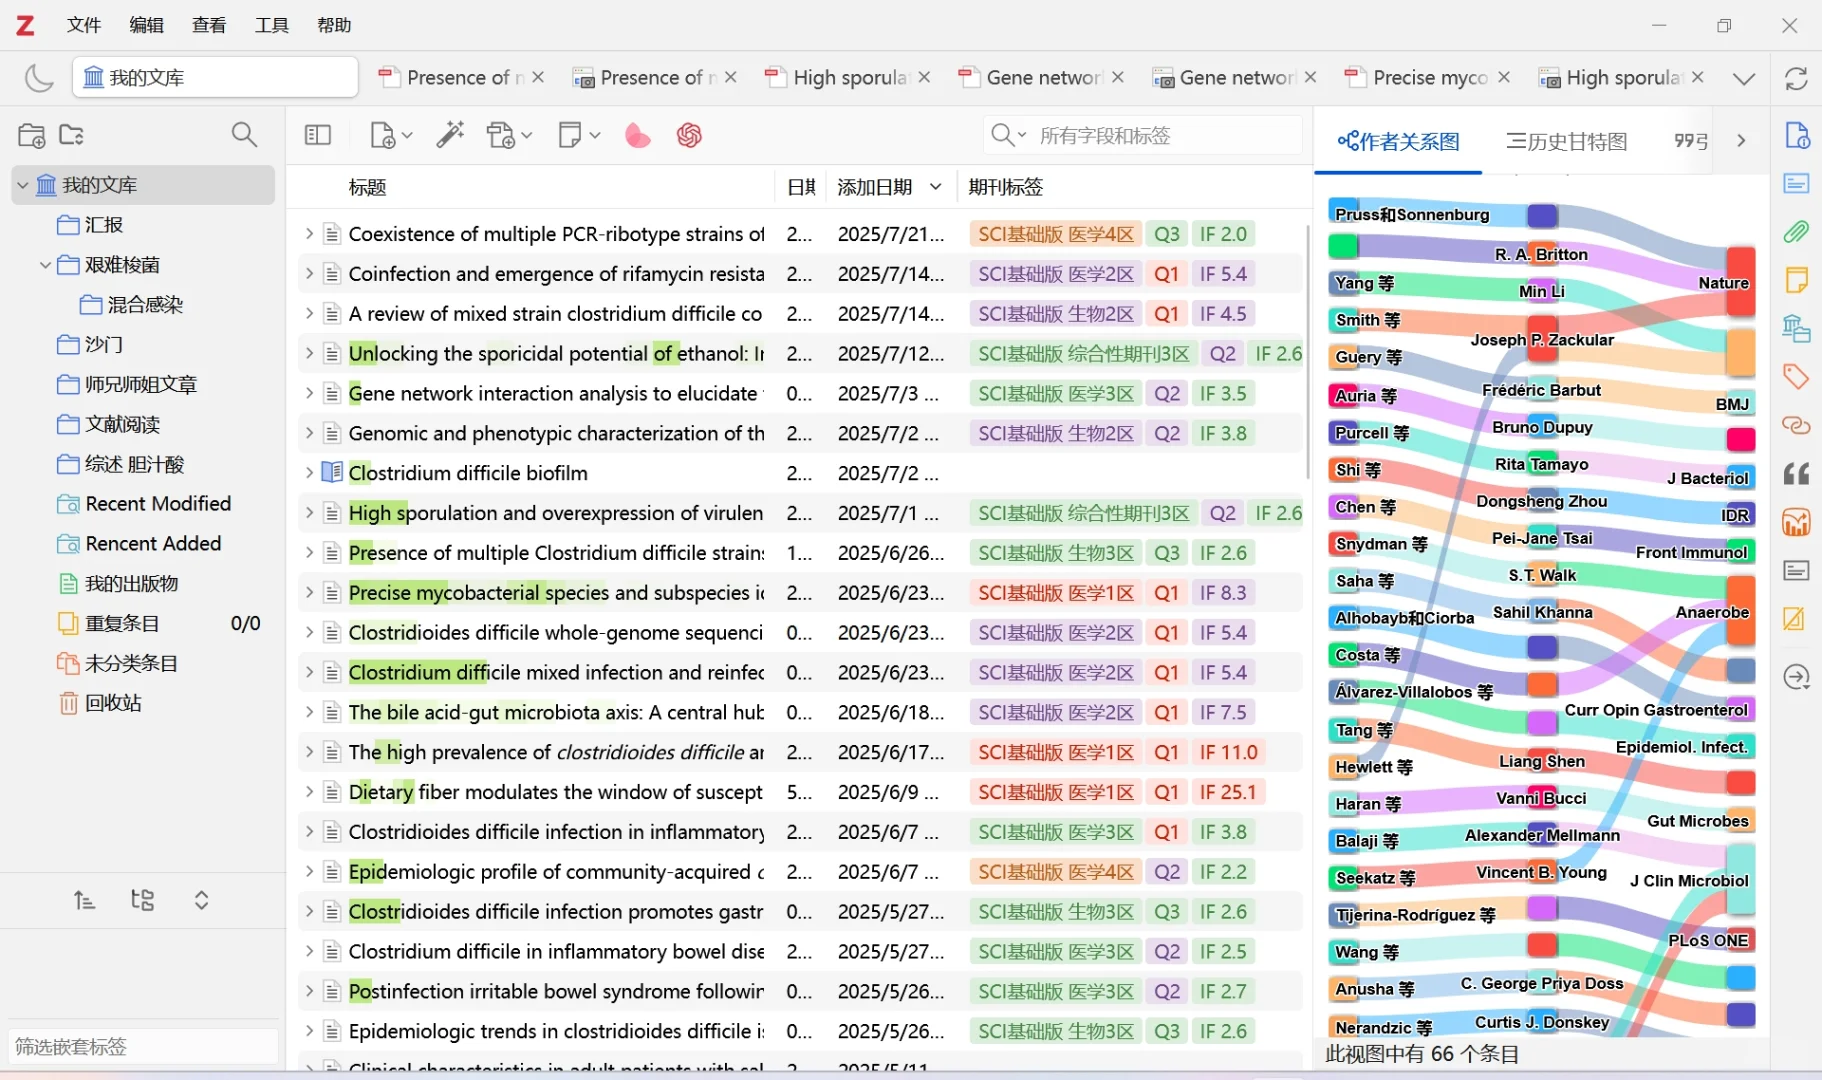Open the 工具 menu
This screenshot has height=1080, width=1822.
tap(271, 25)
